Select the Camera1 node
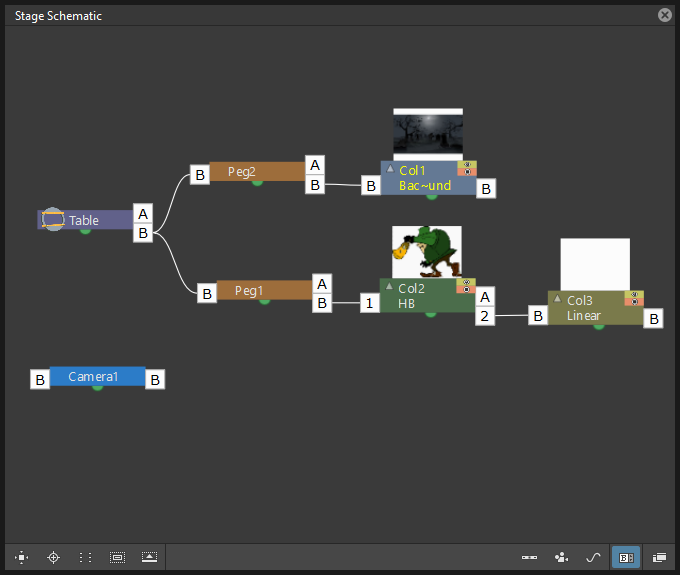The height and width of the screenshot is (575, 680). click(x=98, y=376)
